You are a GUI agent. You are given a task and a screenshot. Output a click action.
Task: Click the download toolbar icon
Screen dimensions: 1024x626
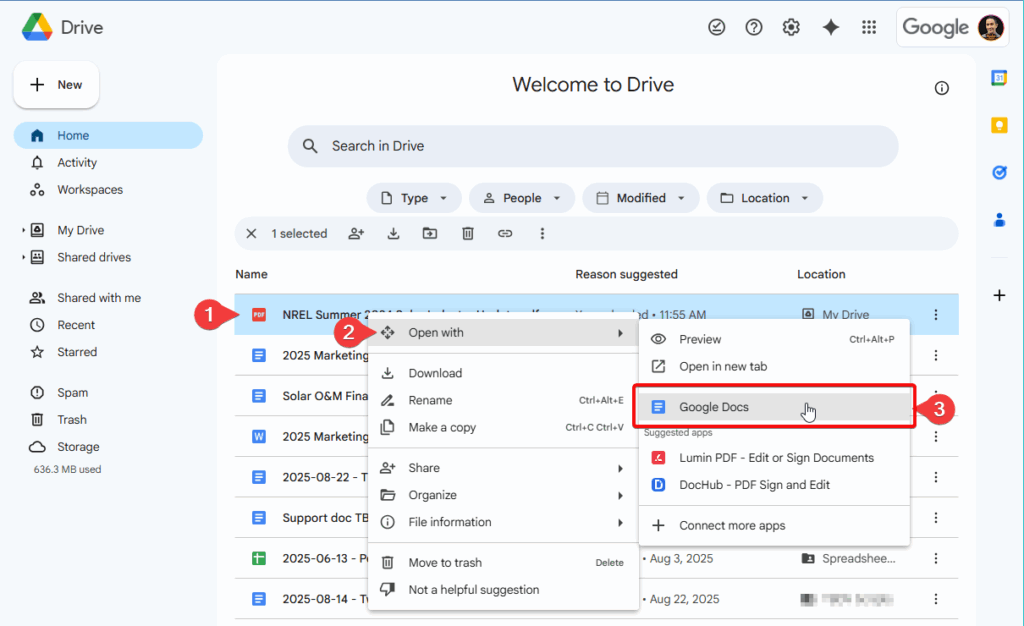coord(393,234)
